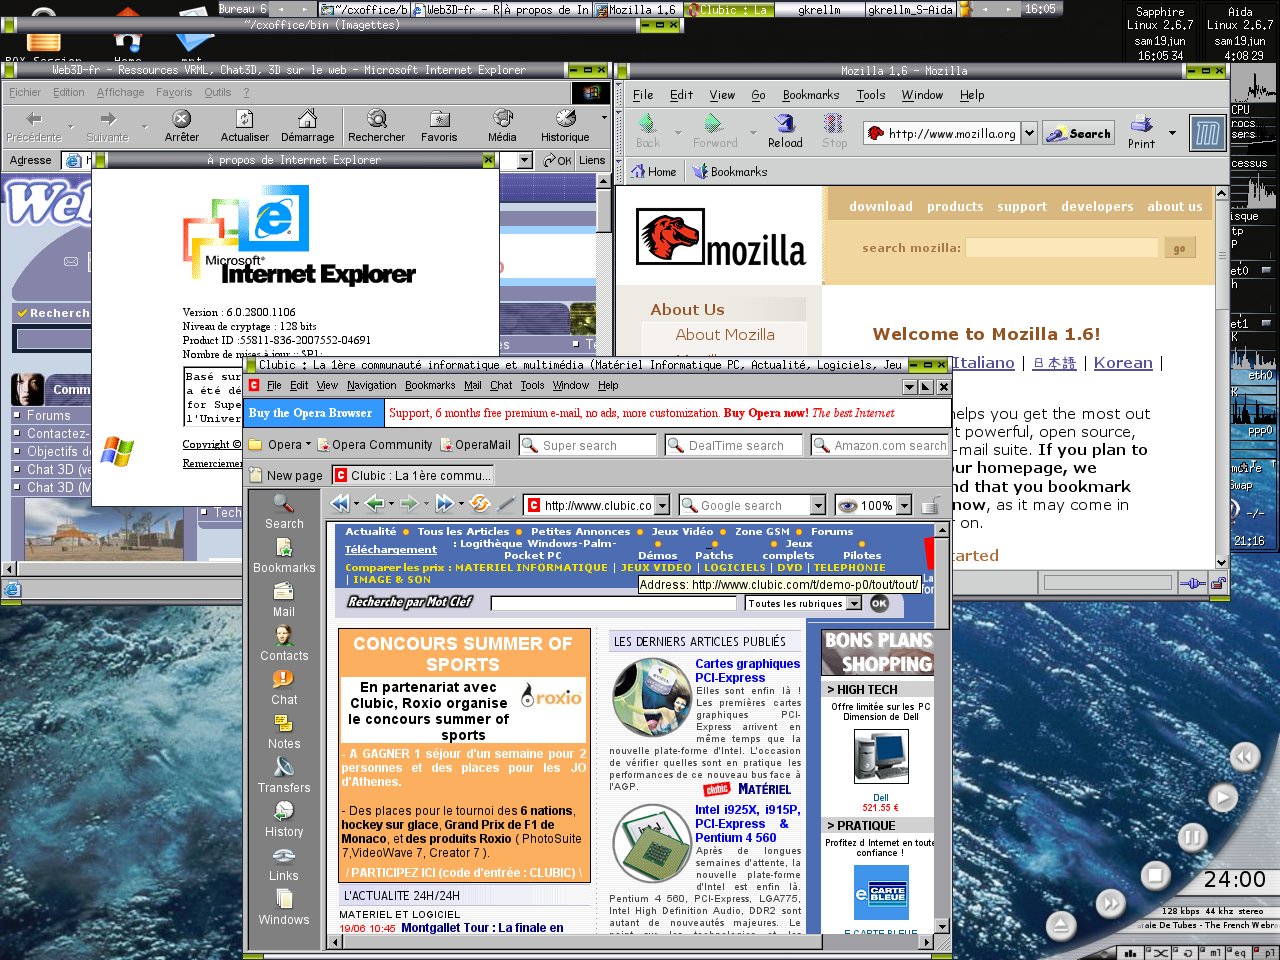This screenshot has width=1280, height=960.
Task: Focus the search mozilla input field
Action: coord(1061,248)
